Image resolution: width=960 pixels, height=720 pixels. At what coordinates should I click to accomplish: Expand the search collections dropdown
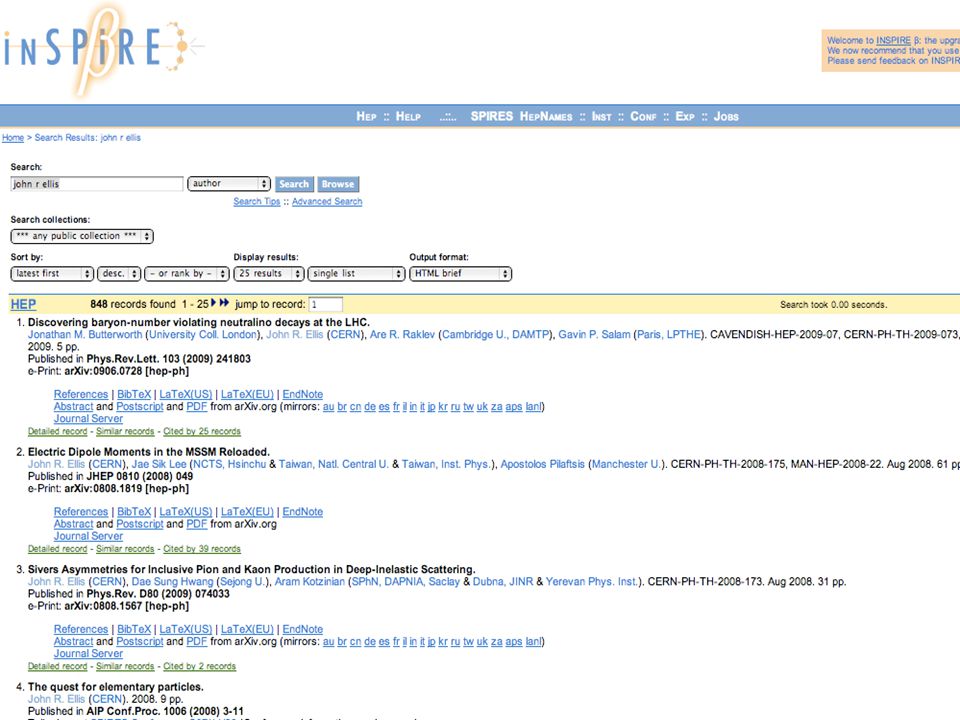click(82, 236)
